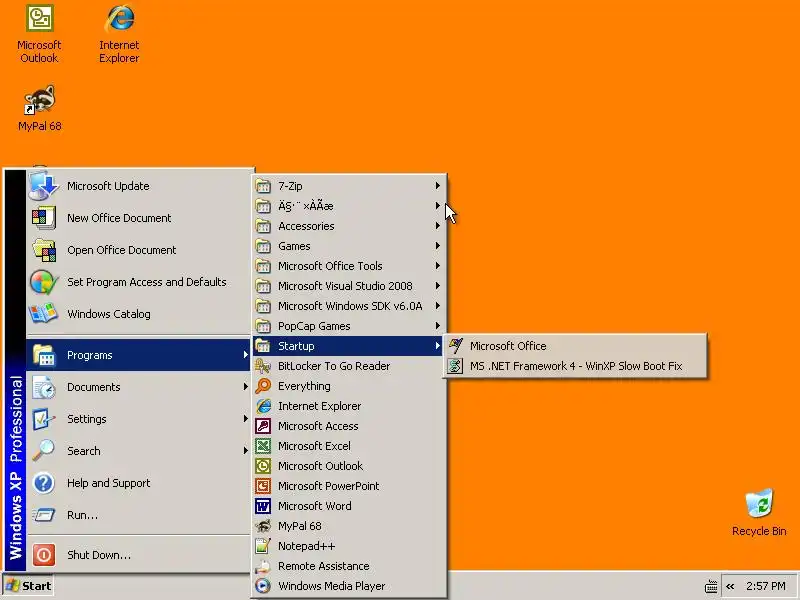Click the Notepad++ label
800x600 pixels.
(x=306, y=546)
